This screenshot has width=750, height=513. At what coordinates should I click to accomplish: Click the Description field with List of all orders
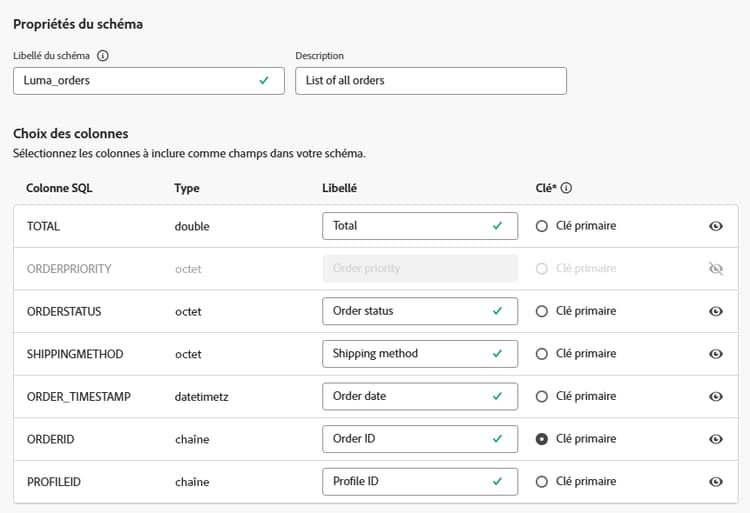(430, 81)
